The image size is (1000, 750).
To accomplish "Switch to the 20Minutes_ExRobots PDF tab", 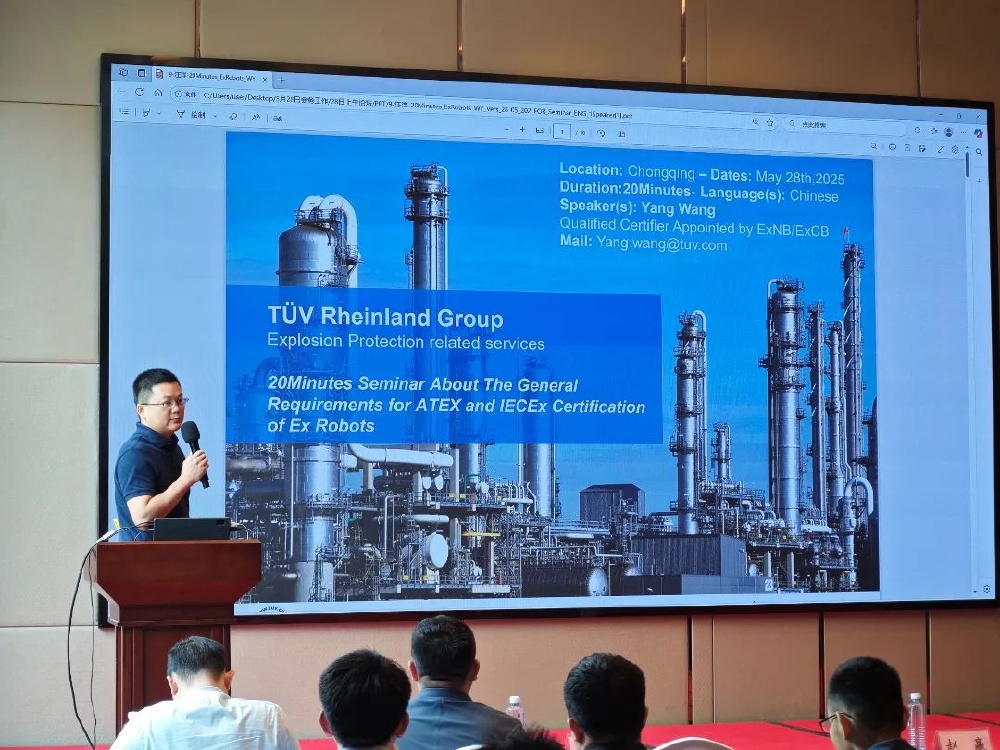I will (x=212, y=77).
